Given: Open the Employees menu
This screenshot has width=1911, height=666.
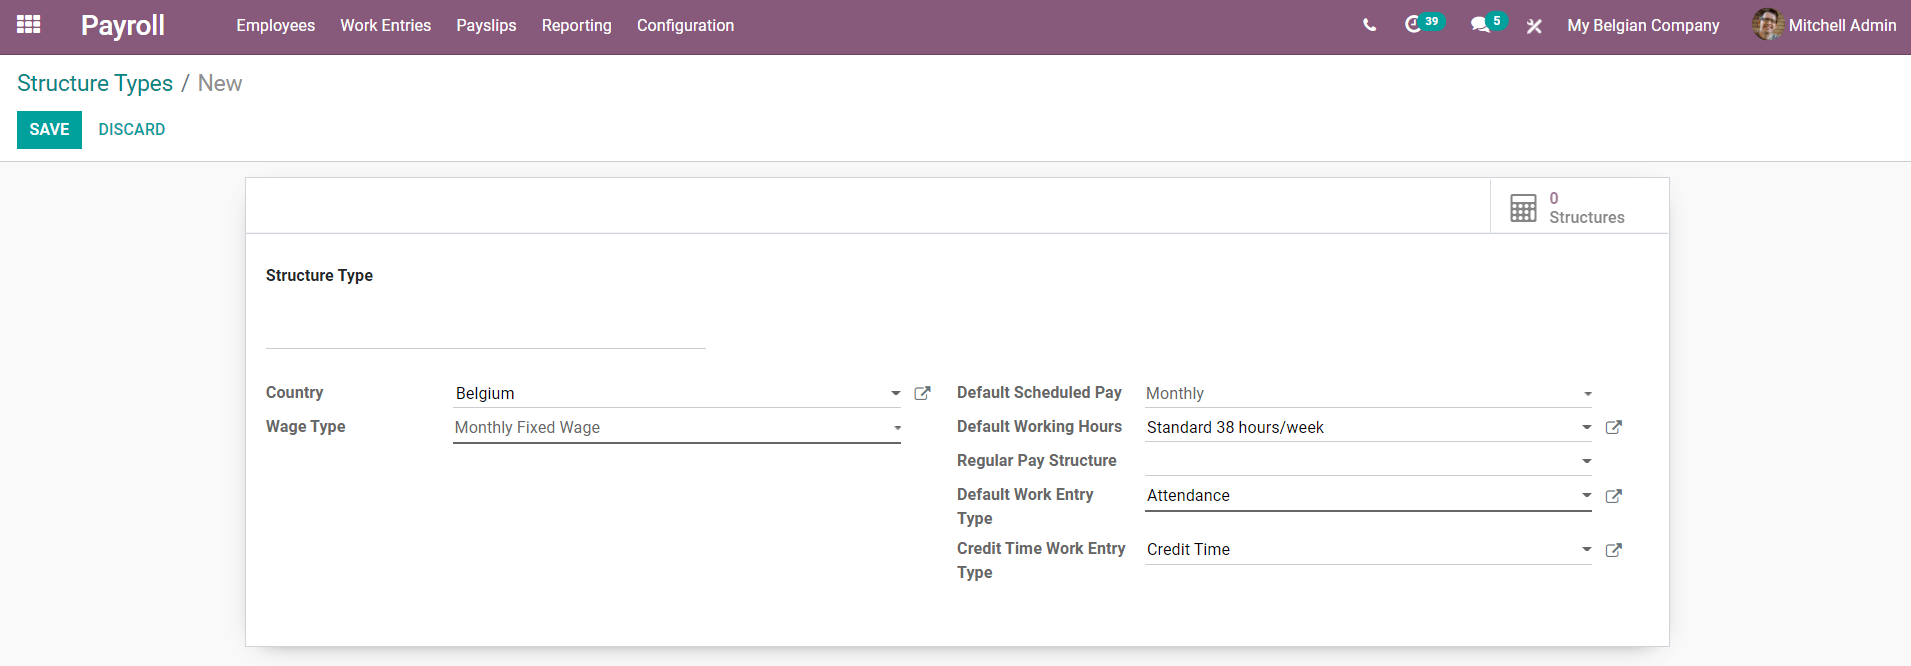Looking at the screenshot, I should tap(275, 26).
